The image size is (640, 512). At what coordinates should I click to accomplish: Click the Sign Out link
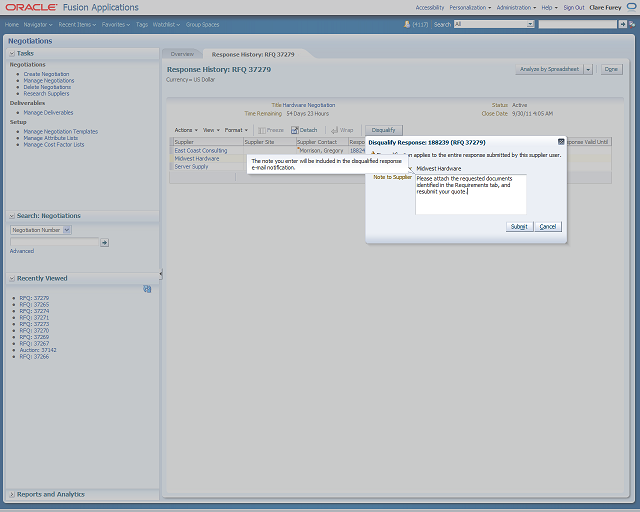[574, 7]
